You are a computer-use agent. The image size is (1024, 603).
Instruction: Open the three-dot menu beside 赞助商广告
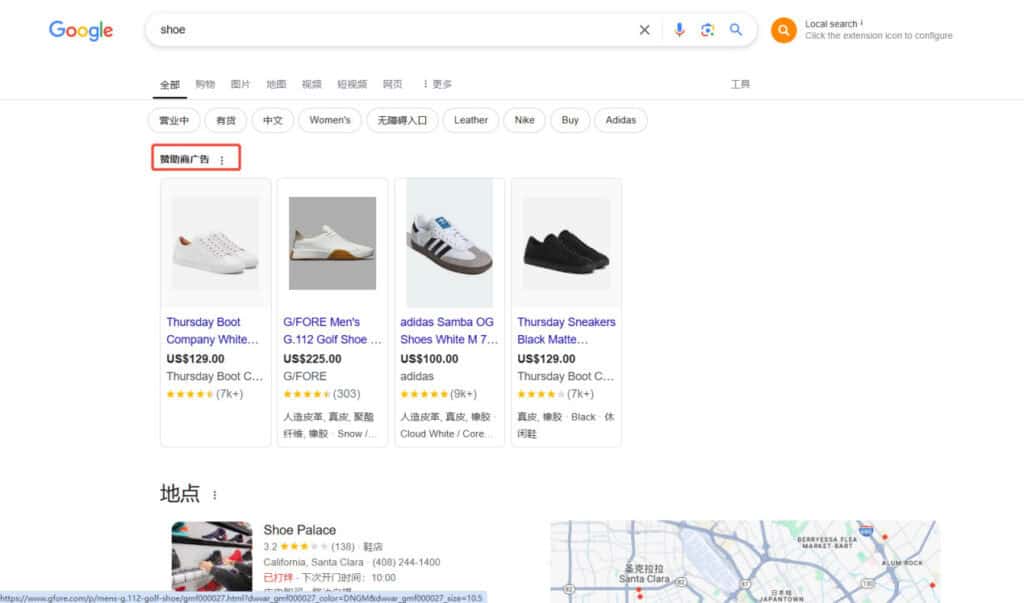pos(222,159)
